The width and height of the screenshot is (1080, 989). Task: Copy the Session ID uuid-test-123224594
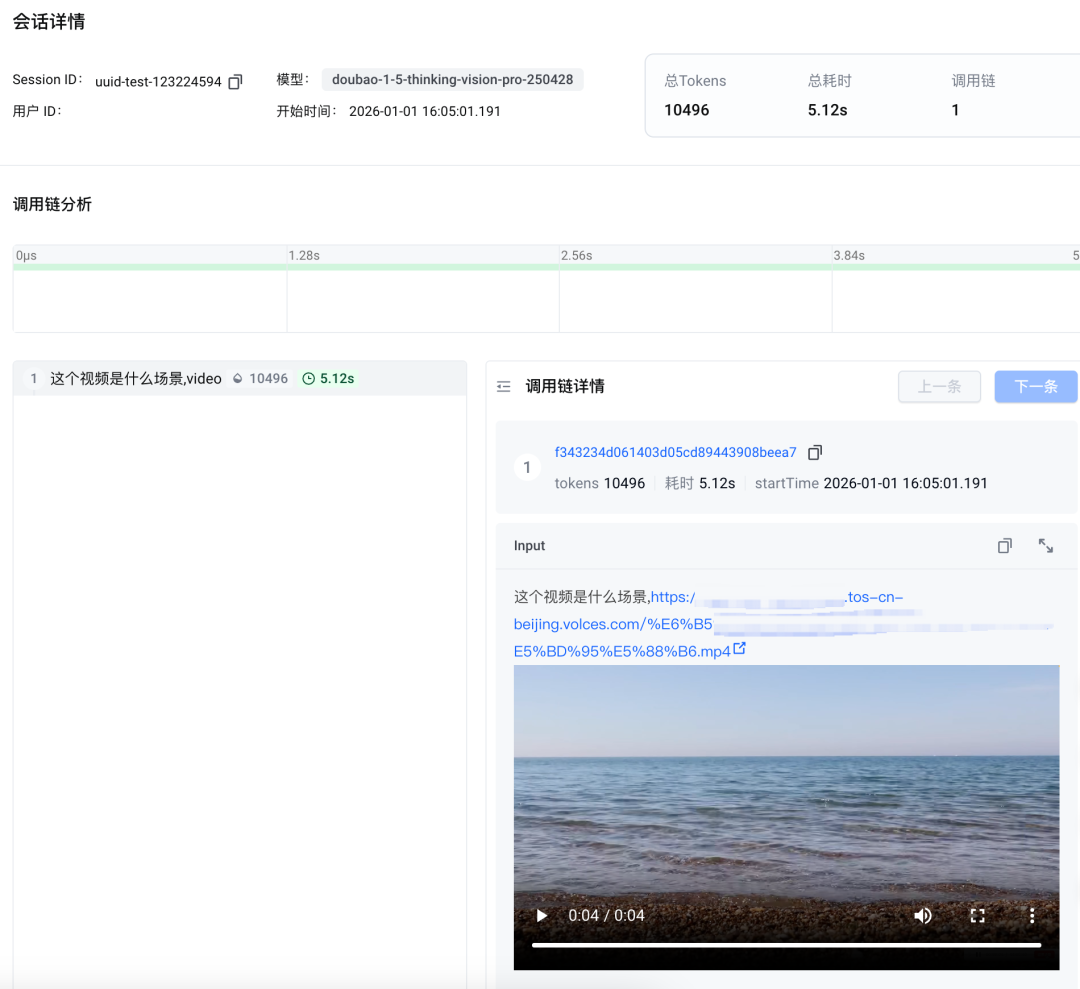(235, 82)
